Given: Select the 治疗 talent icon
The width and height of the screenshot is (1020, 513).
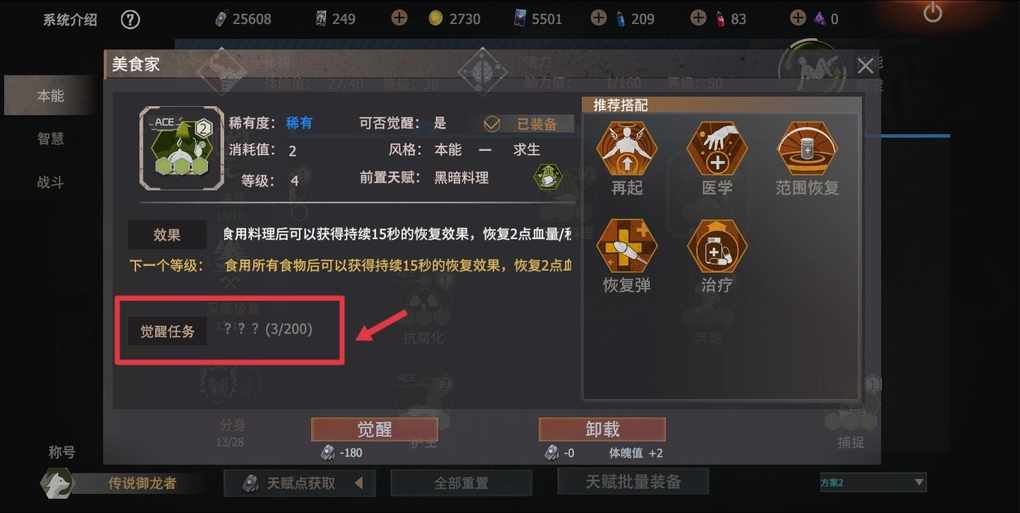Looking at the screenshot, I should tap(717, 246).
